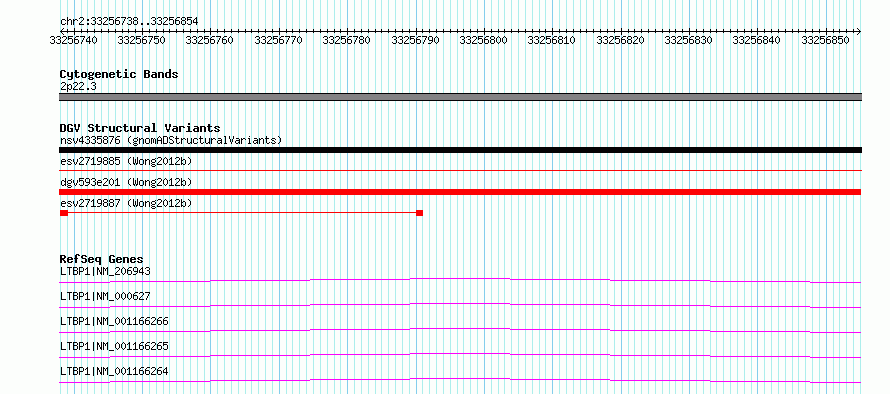Screen dimensions: 890x394
Task: Click the 33256780 ruler coordinate label
Action: [346, 40]
